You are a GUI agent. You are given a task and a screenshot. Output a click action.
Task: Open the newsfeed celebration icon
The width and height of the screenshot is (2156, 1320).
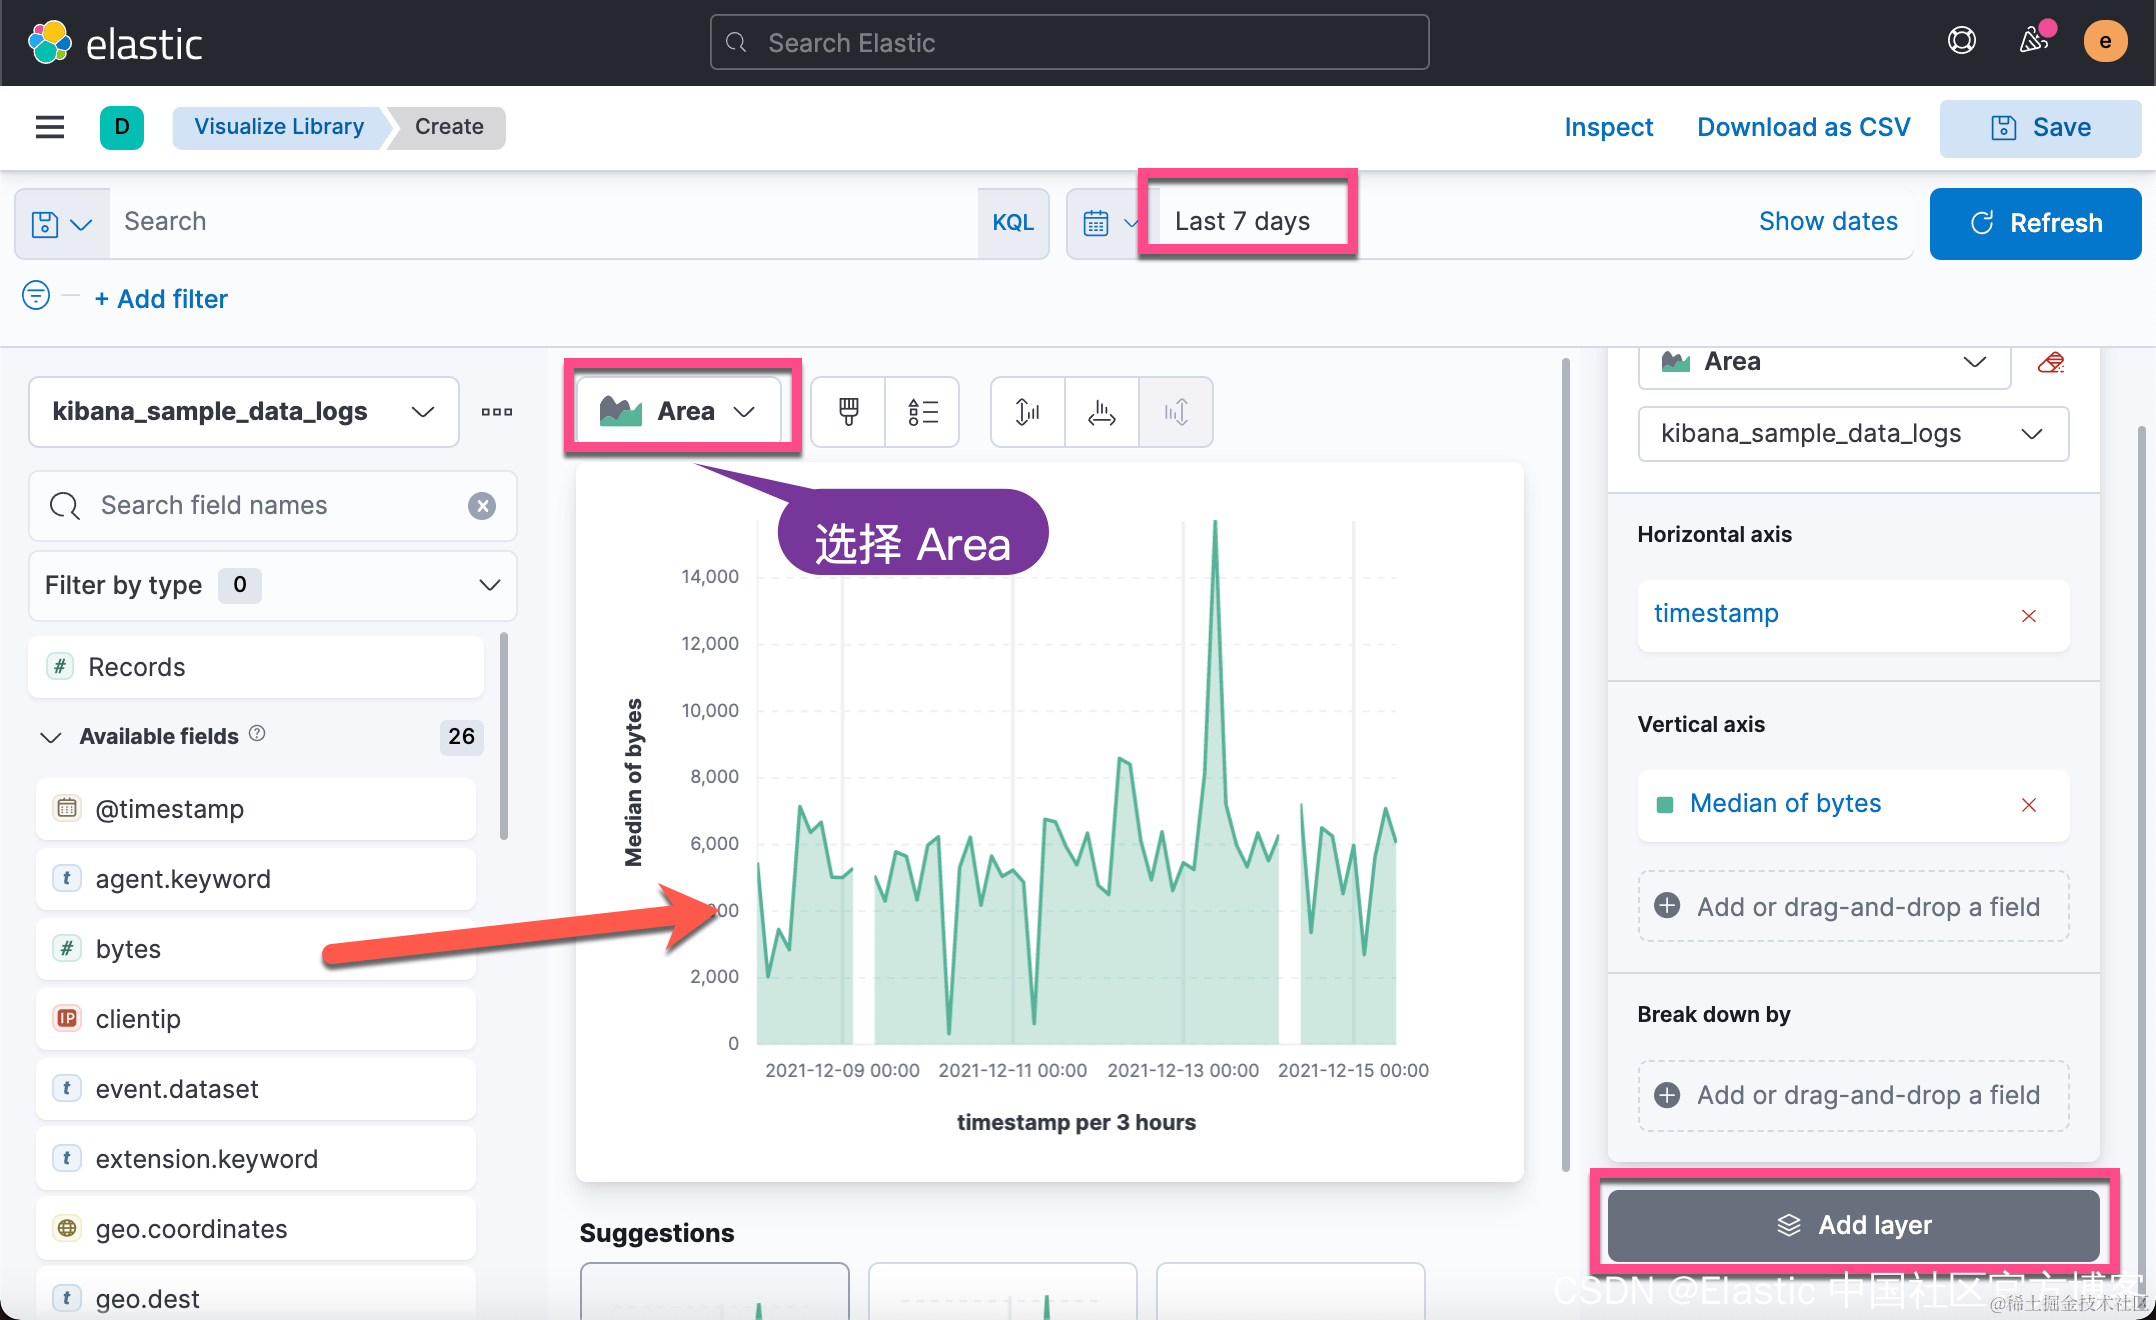tap(2033, 41)
